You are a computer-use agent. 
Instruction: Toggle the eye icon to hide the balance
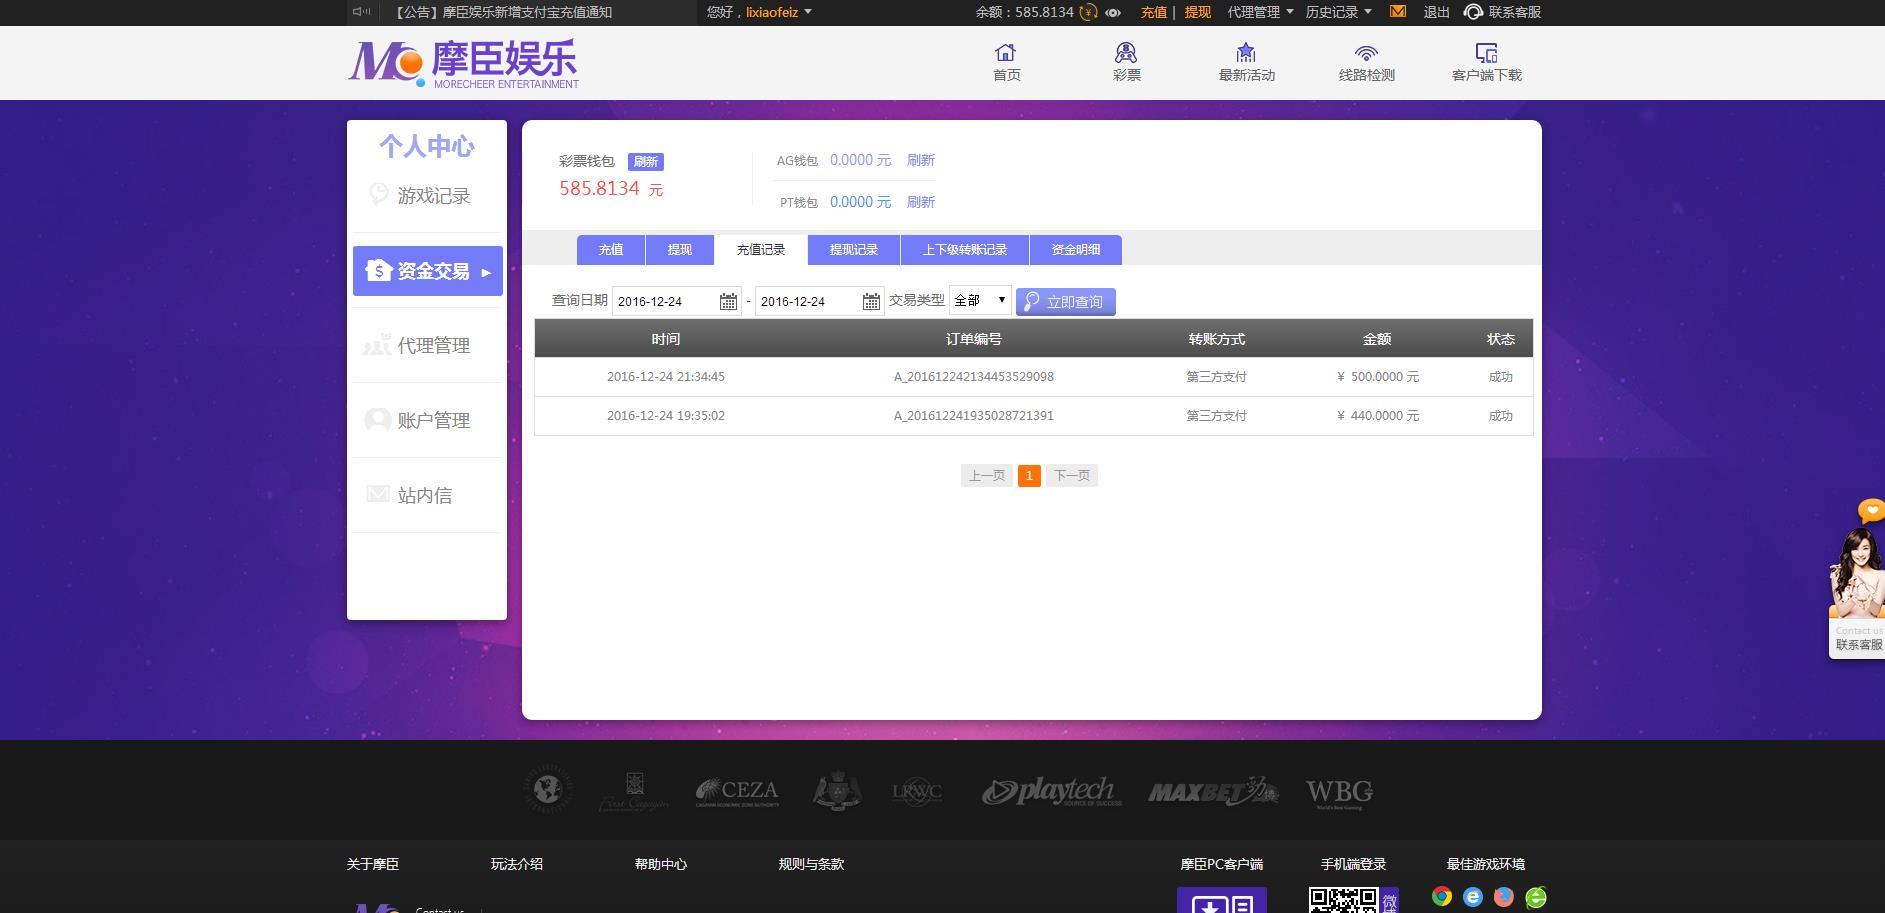tap(1113, 13)
